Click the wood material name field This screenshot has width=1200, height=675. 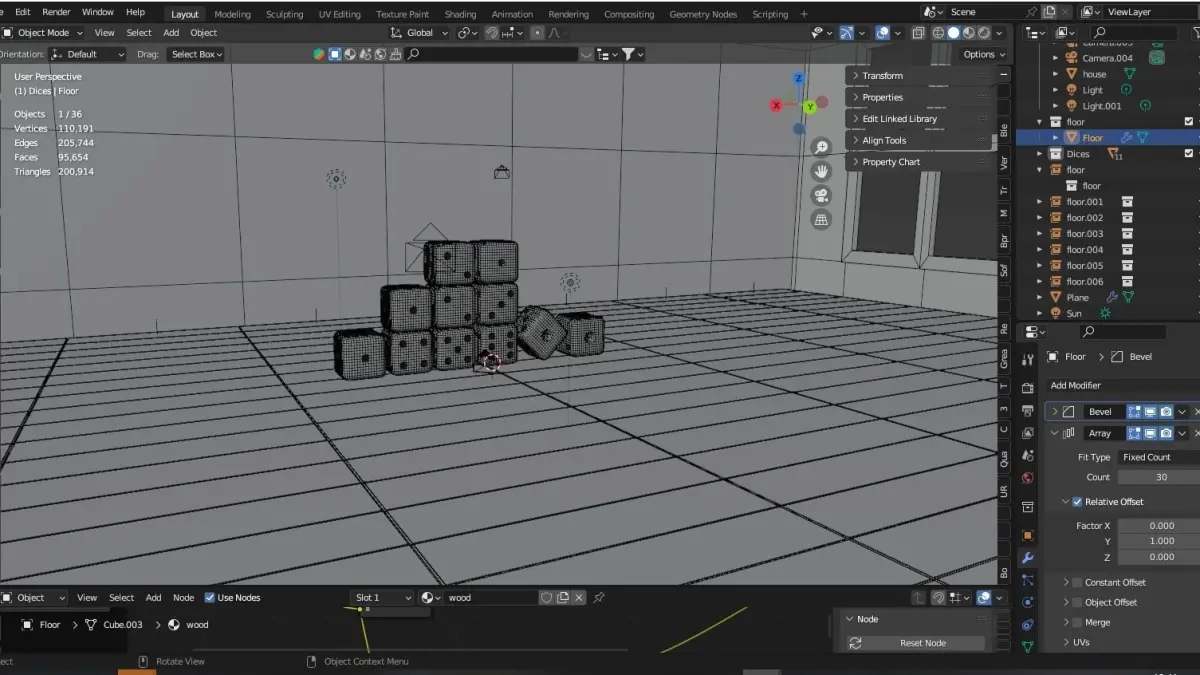[489, 597]
